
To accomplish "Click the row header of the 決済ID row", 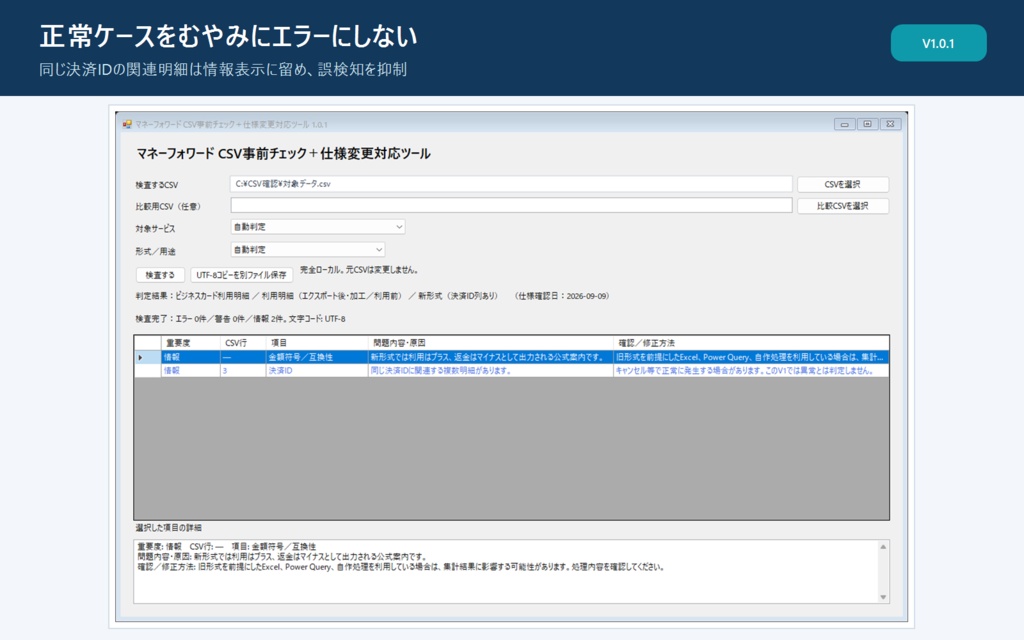I will pos(148,370).
